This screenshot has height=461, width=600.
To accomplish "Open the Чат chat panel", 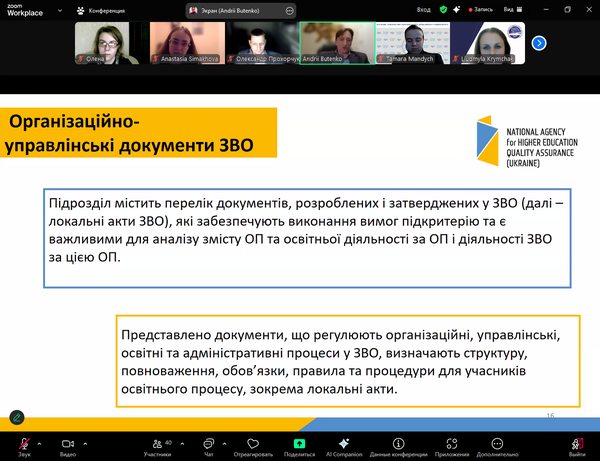I will coord(209,444).
